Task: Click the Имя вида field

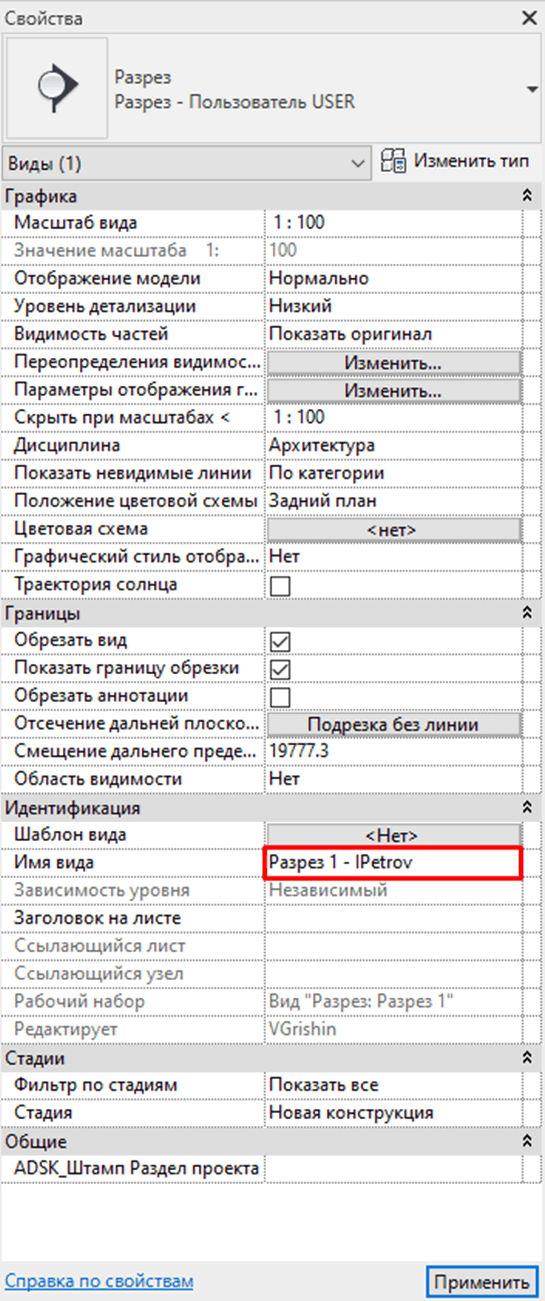Action: coord(393,862)
